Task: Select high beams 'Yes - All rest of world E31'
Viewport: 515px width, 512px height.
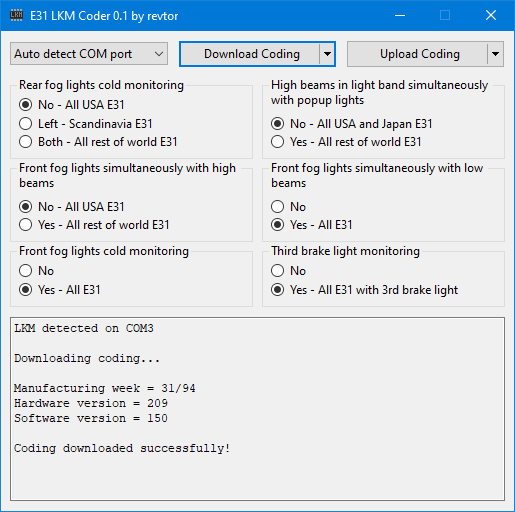Action: 346,142
